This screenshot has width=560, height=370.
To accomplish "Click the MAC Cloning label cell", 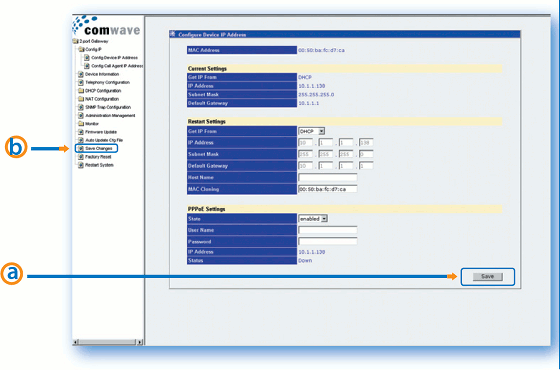I will (x=242, y=189).
